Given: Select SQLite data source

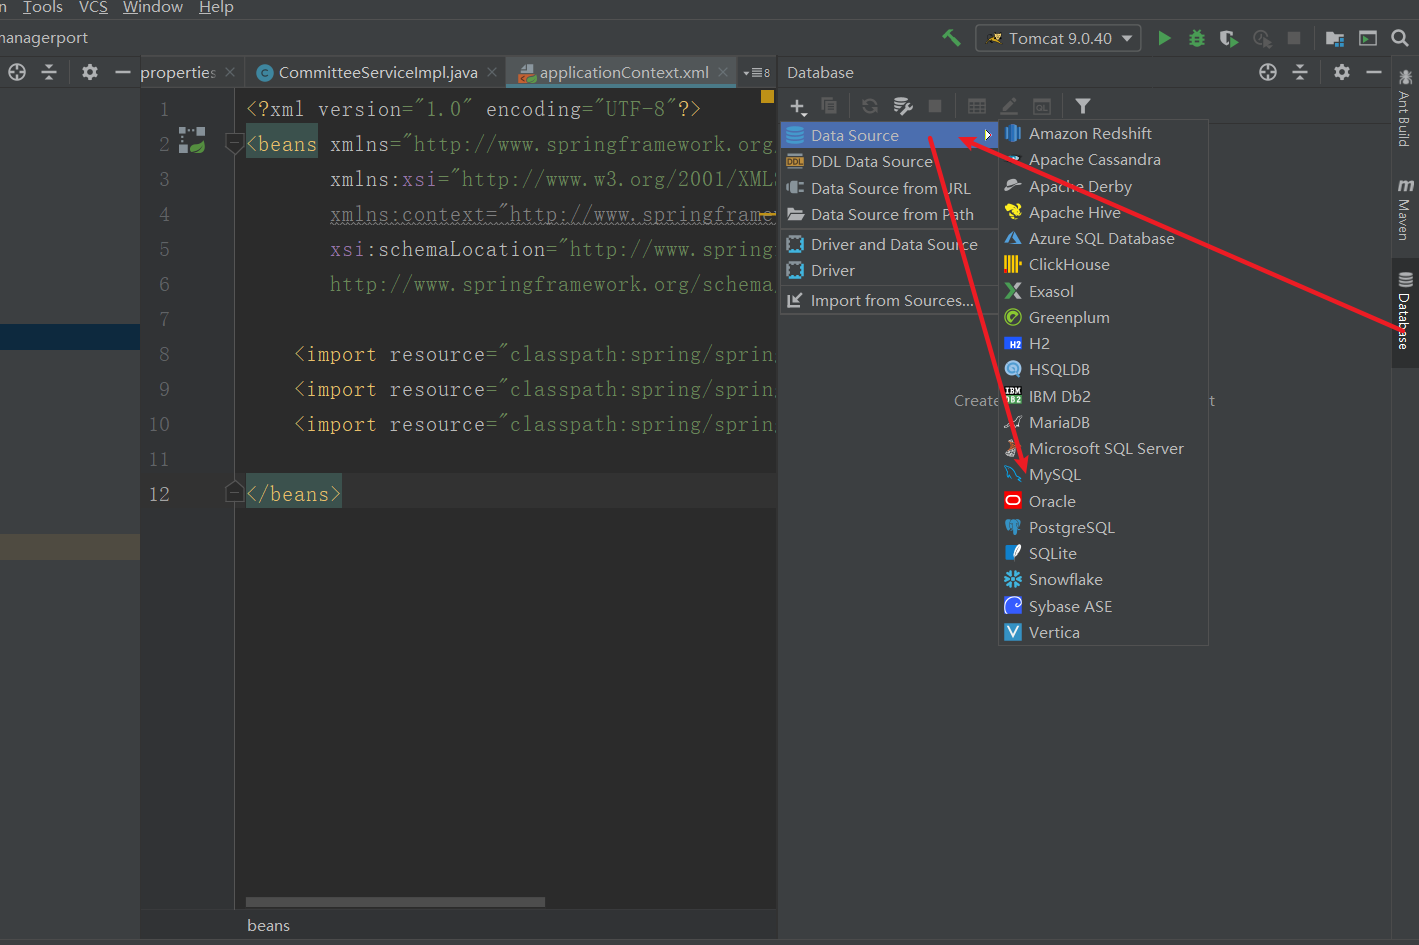Looking at the screenshot, I should [x=1103, y=553].
